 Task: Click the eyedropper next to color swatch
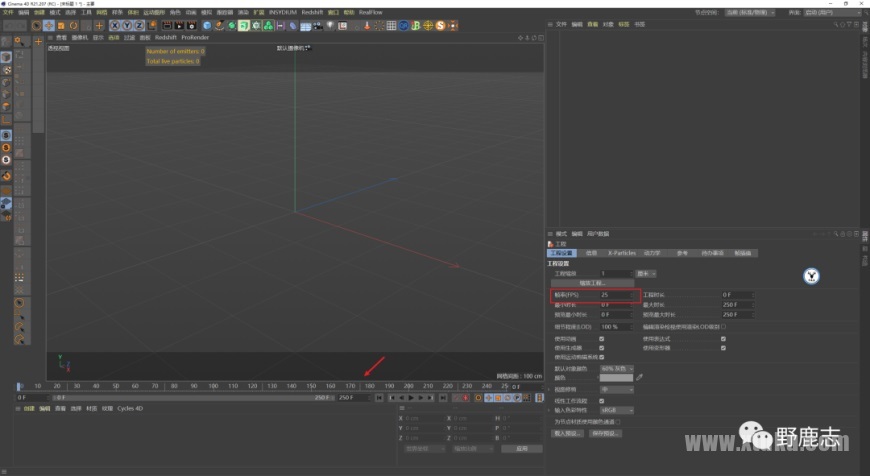click(639, 377)
